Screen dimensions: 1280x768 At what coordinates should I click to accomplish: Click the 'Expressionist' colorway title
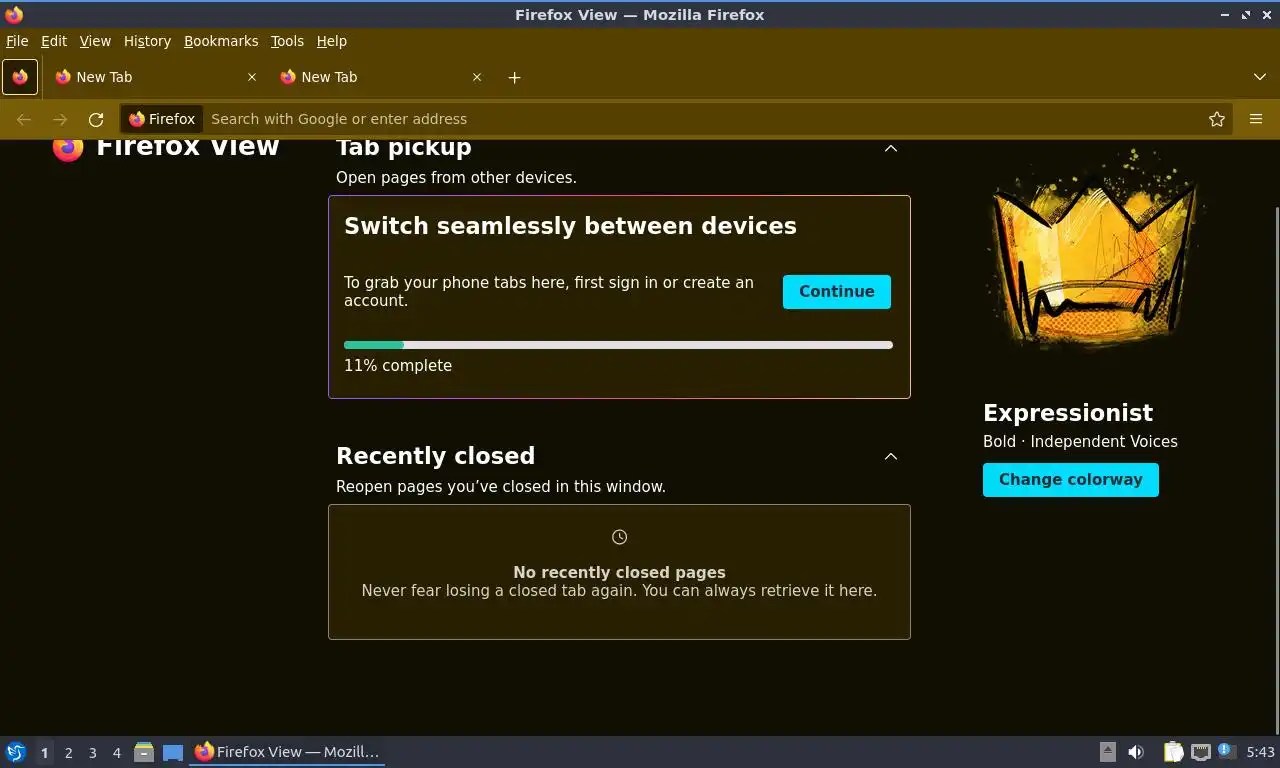click(x=1068, y=413)
